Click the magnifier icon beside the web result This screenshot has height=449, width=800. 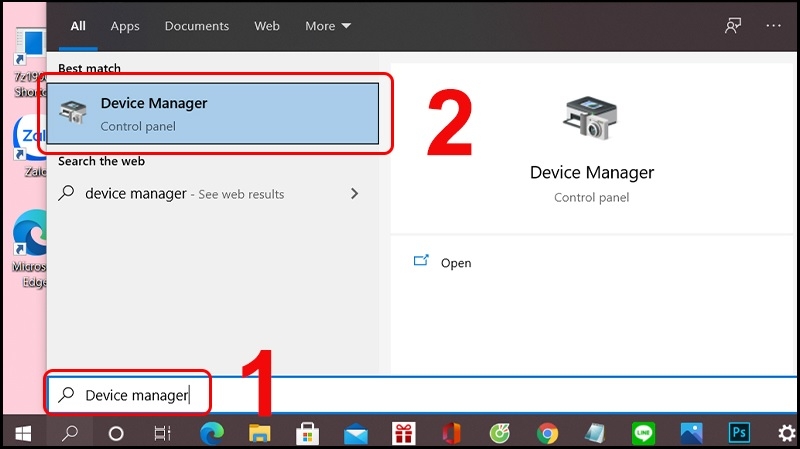pyautogui.click(x=66, y=193)
